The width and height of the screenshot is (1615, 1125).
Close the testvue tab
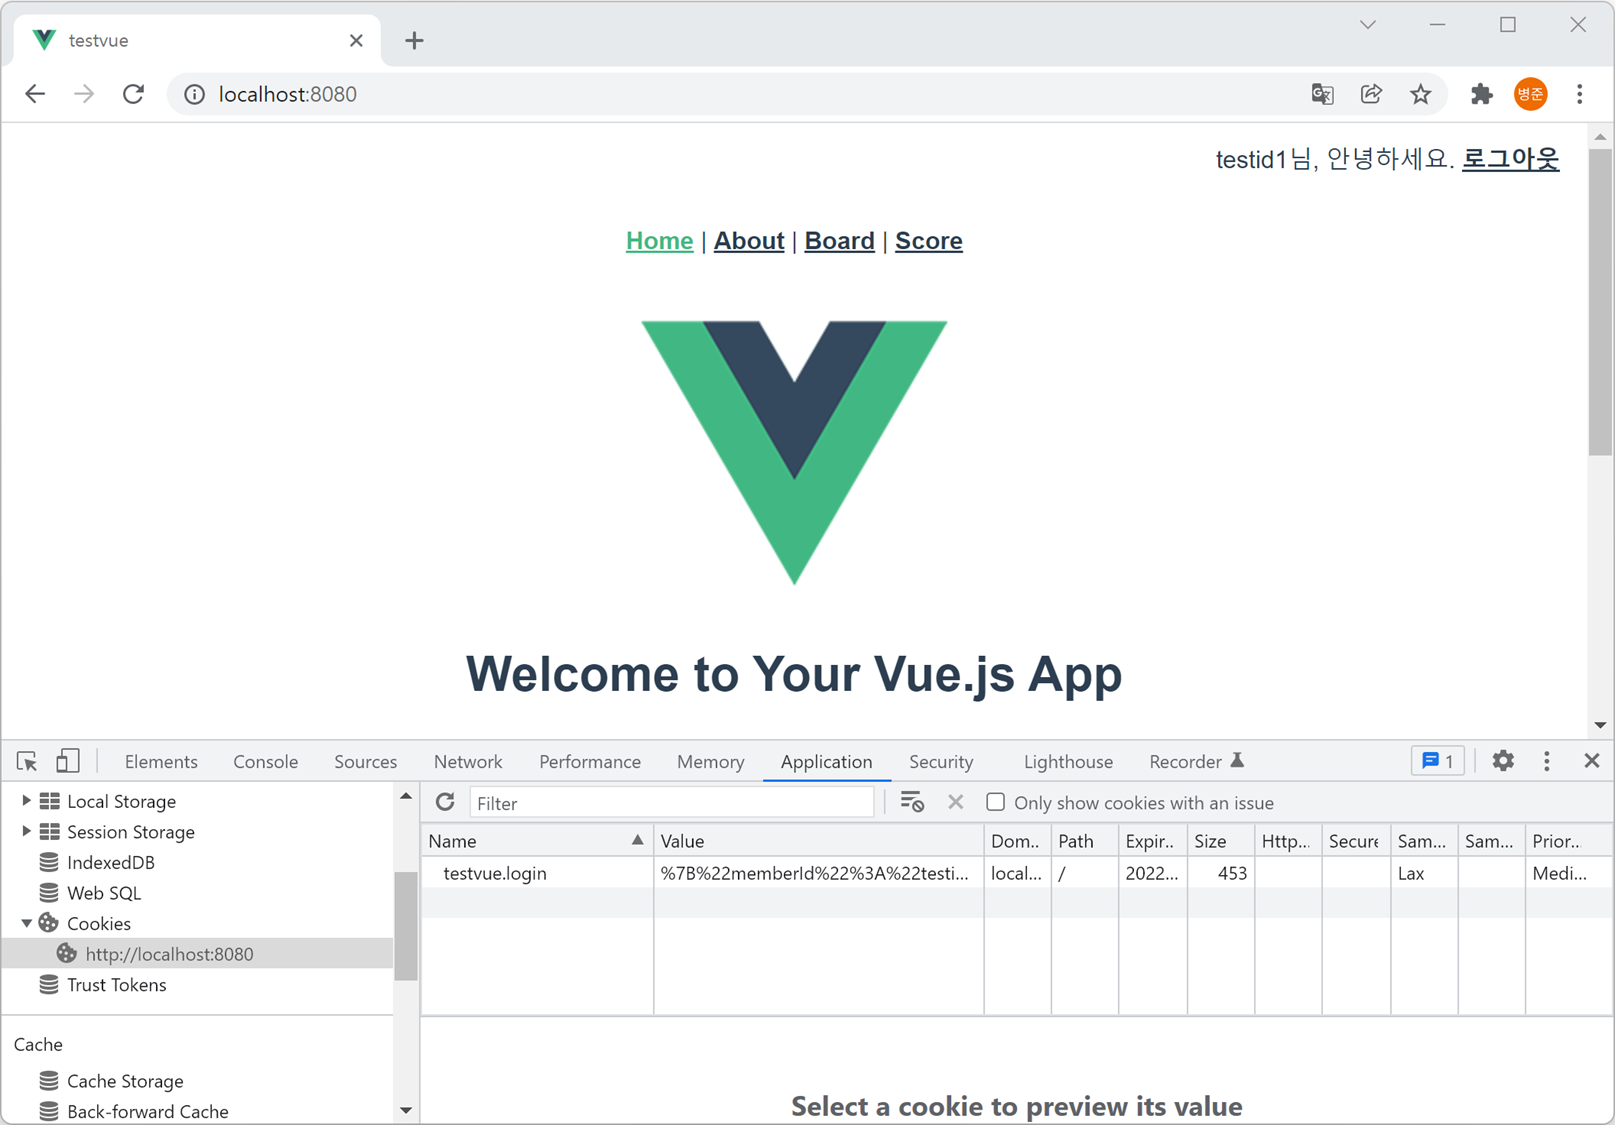356,40
